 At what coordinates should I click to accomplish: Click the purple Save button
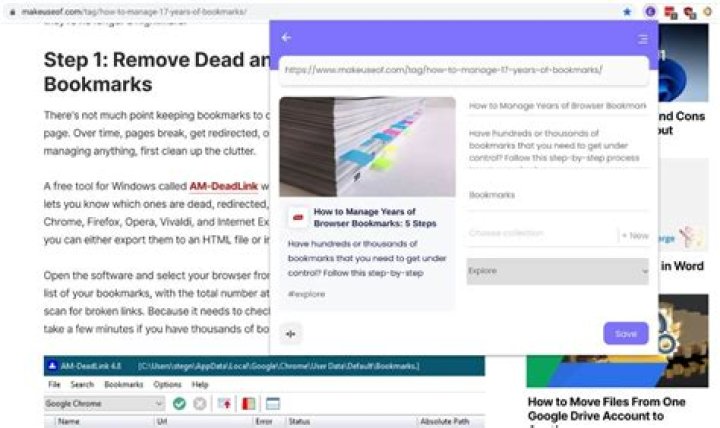coord(626,333)
